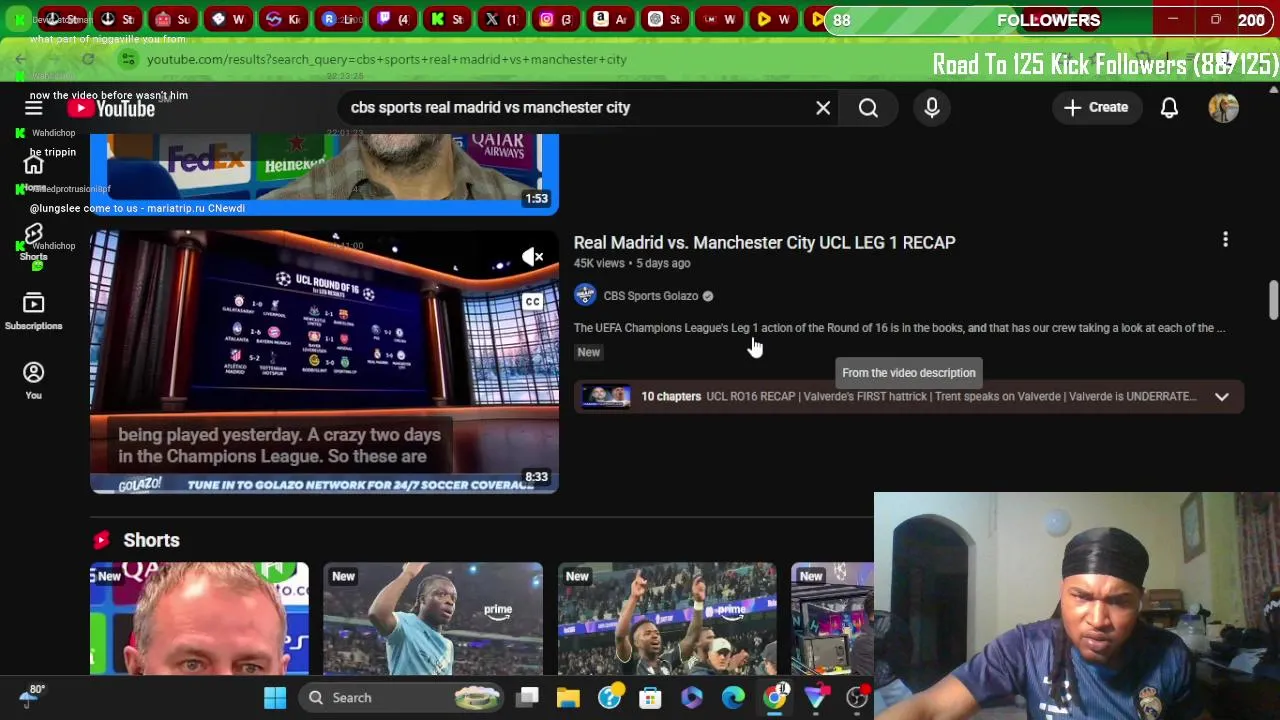Image resolution: width=1280 pixels, height=720 pixels.
Task: Clear the search box with the X
Action: click(823, 107)
